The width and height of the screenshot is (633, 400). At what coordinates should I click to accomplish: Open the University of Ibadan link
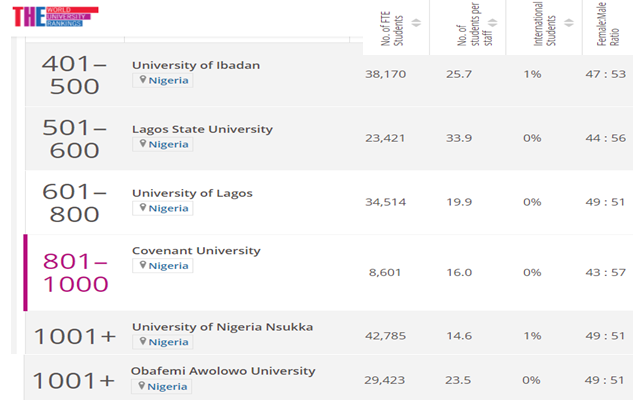click(196, 65)
